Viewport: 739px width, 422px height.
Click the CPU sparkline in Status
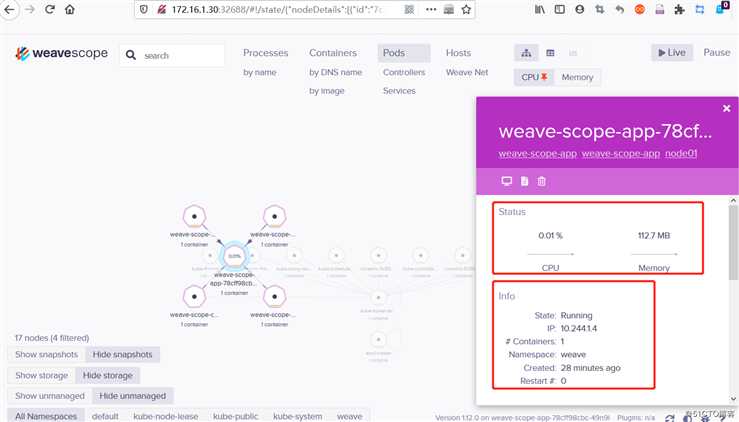click(550, 254)
